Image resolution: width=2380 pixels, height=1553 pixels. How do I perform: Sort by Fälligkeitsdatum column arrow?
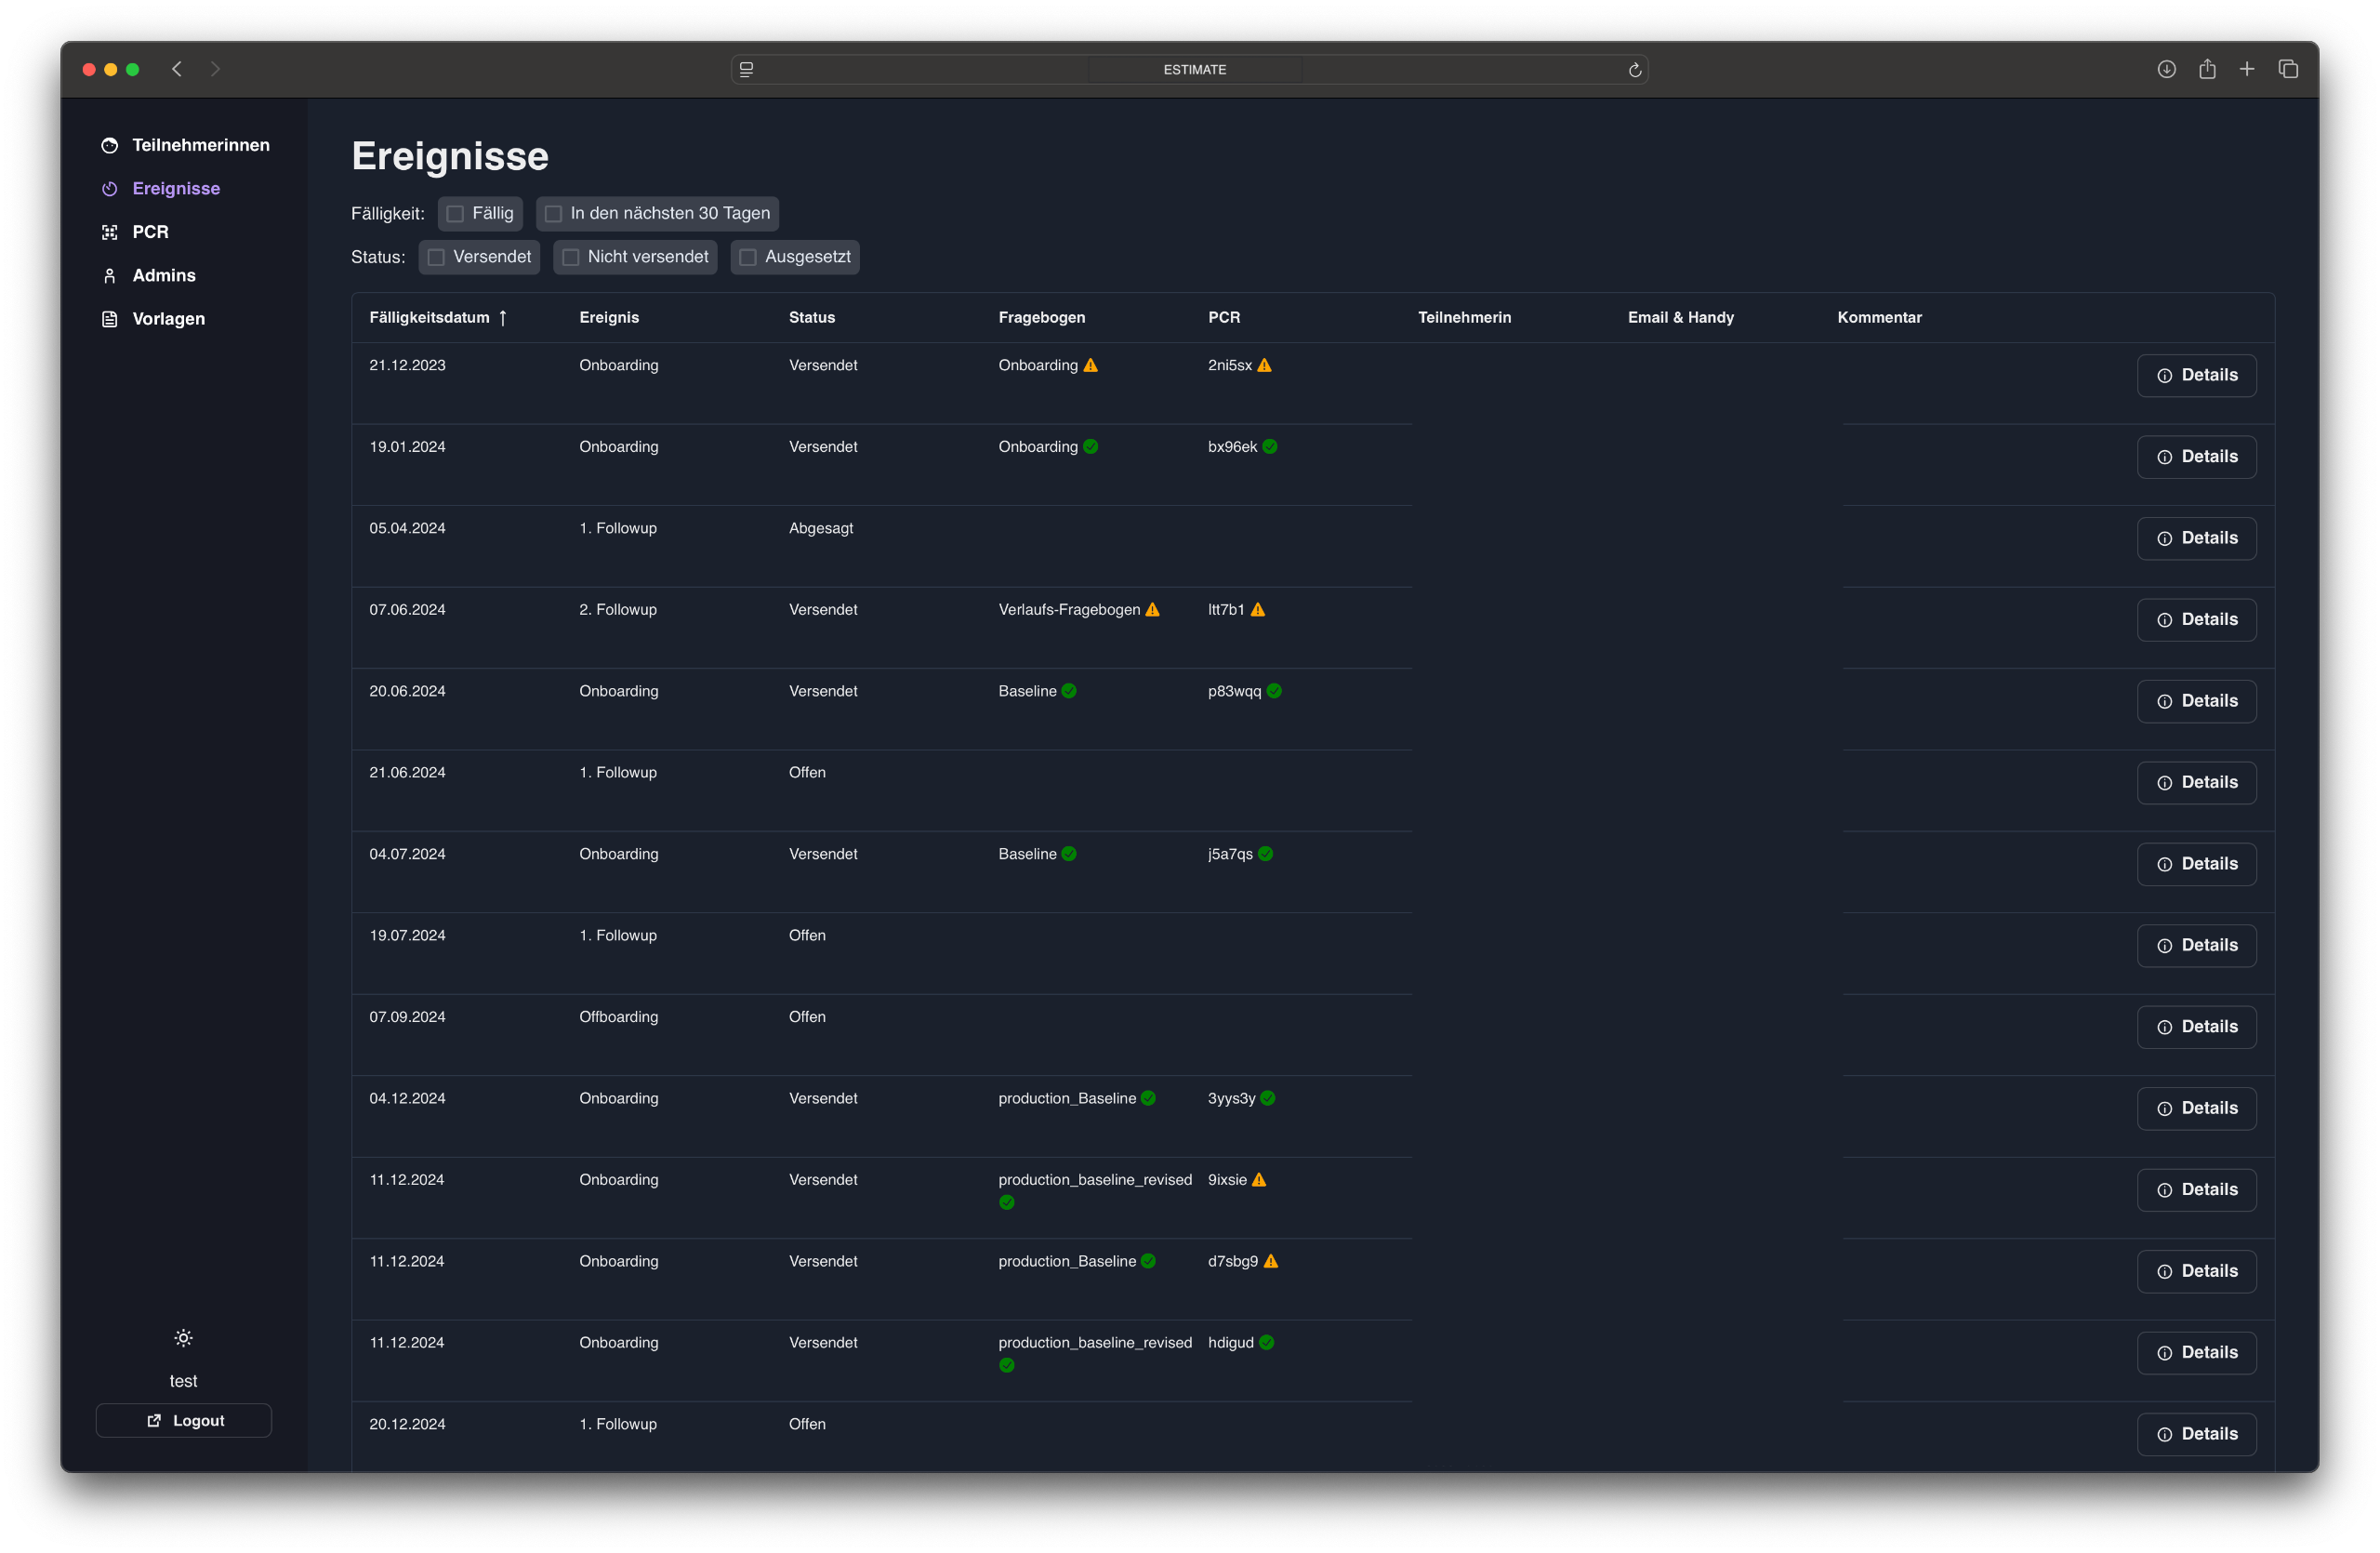click(x=503, y=317)
